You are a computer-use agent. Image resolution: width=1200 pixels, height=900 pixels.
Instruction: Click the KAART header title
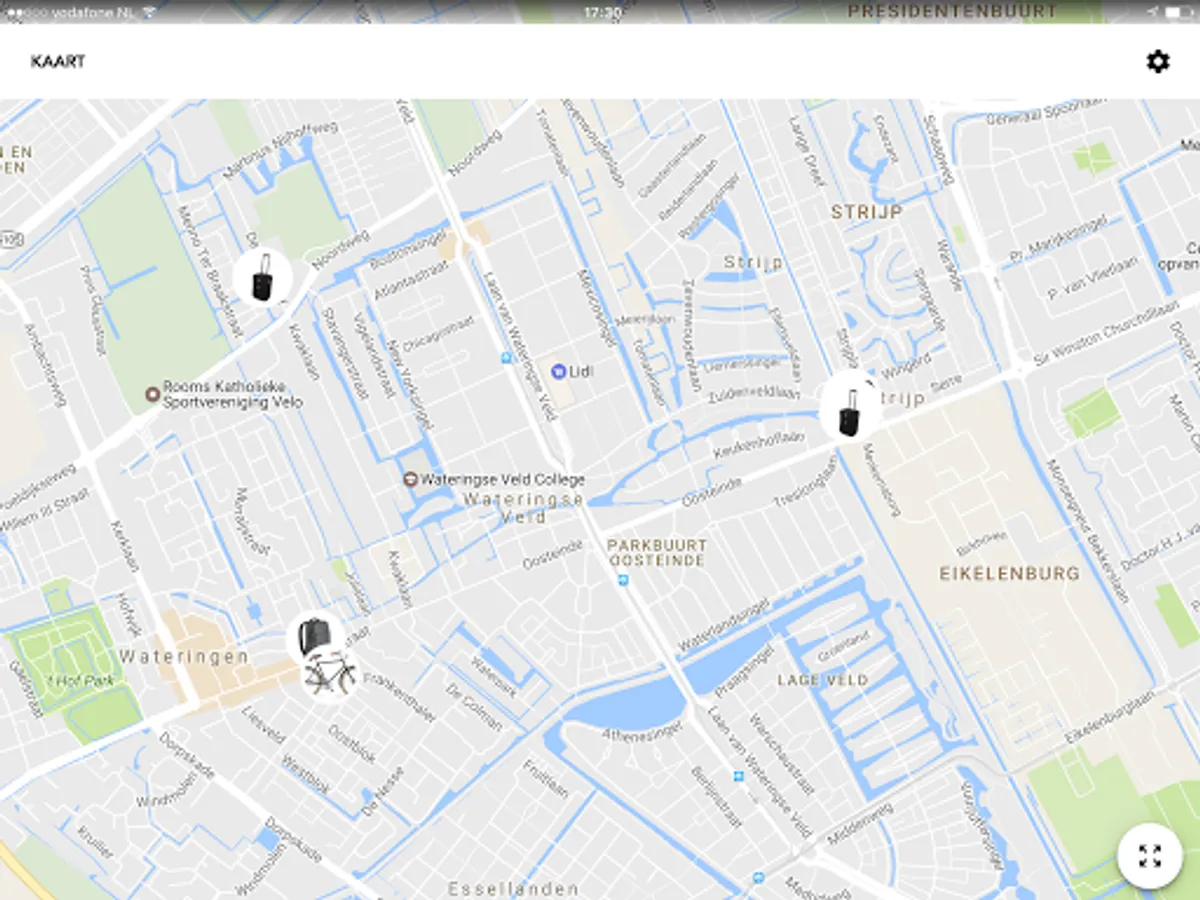coord(58,62)
